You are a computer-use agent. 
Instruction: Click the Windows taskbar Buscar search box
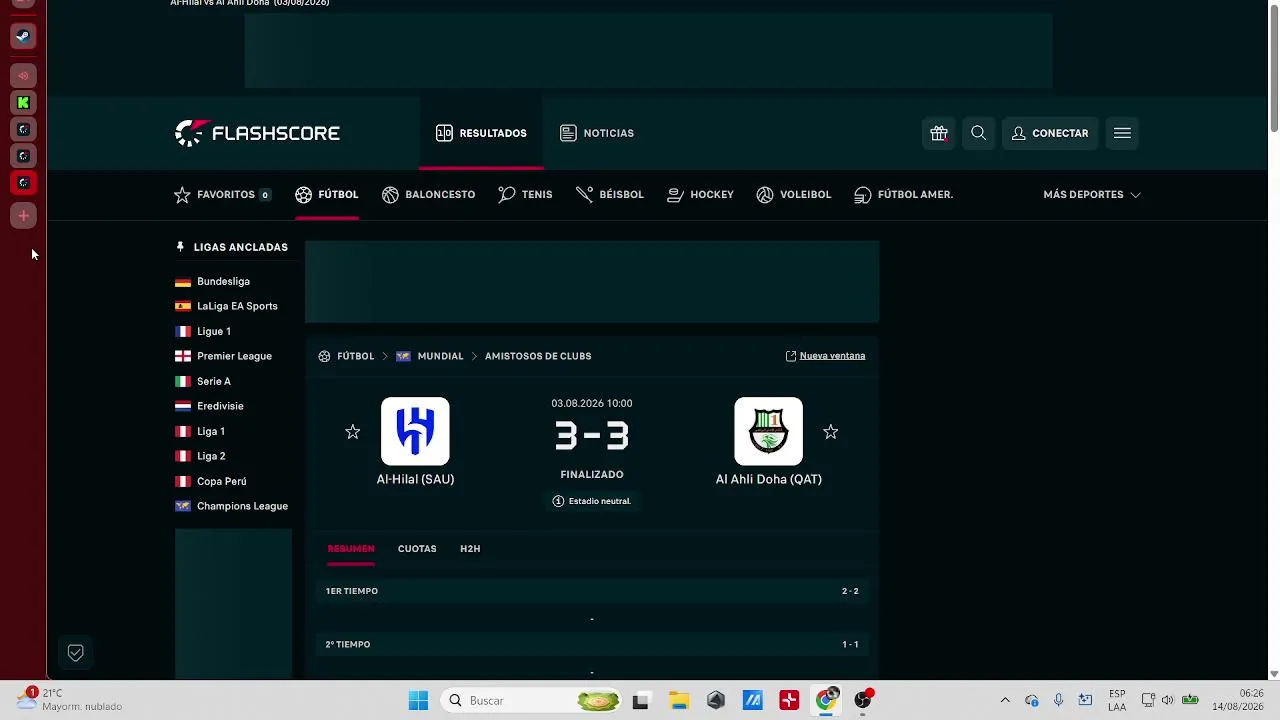(x=532, y=700)
